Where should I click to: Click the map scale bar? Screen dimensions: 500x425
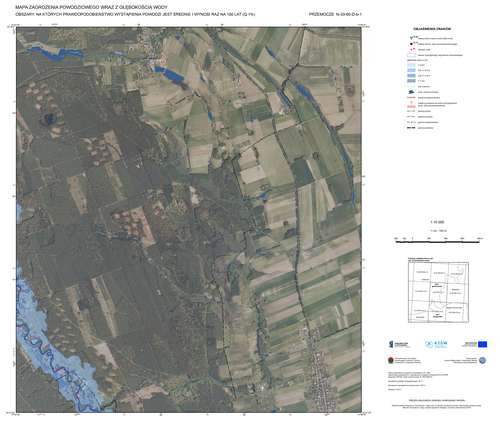tap(438, 241)
